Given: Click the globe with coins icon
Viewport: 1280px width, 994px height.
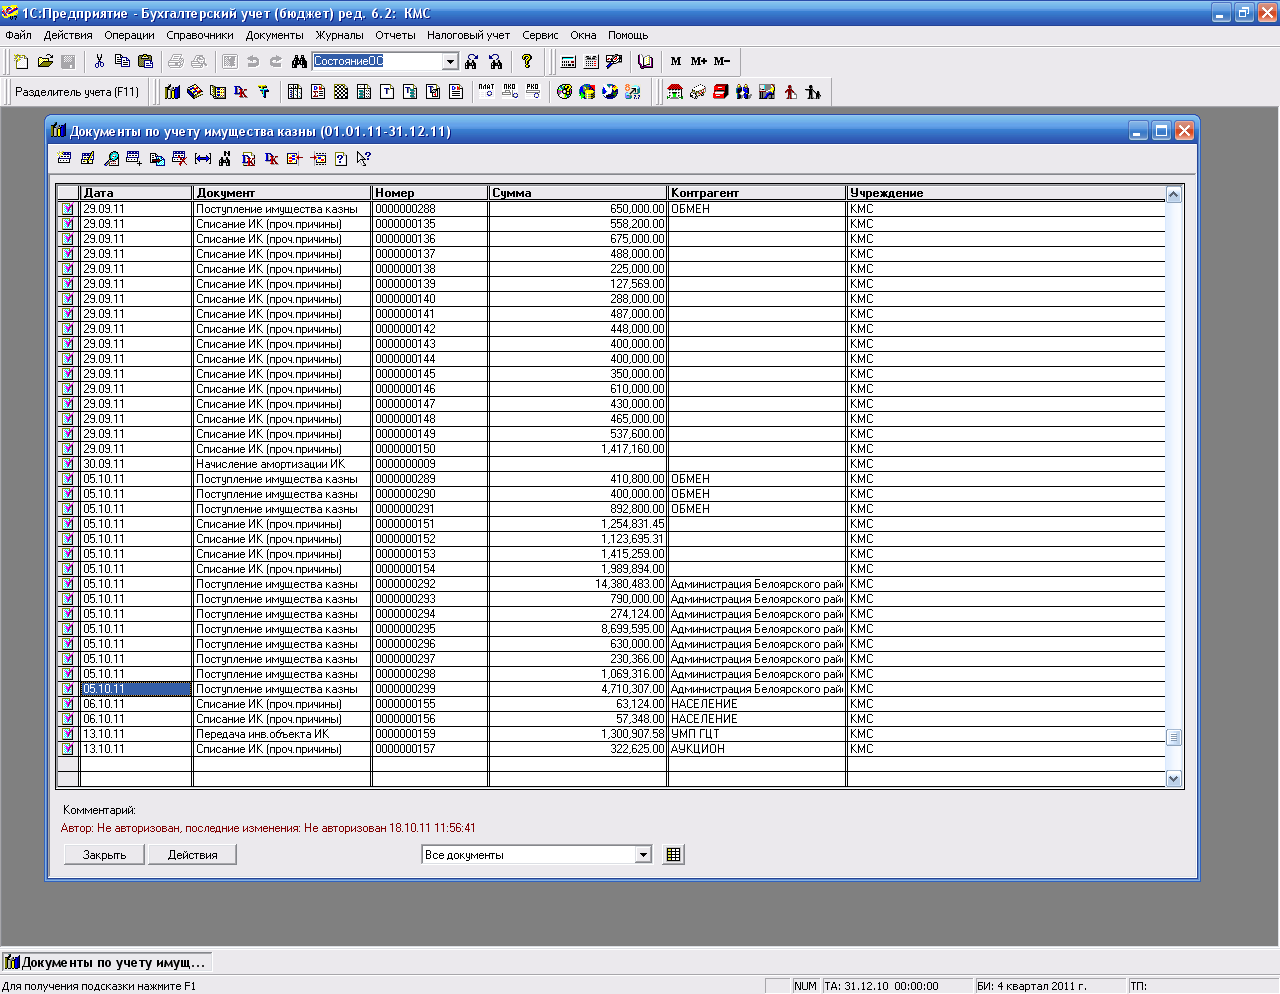Looking at the screenshot, I should [587, 92].
